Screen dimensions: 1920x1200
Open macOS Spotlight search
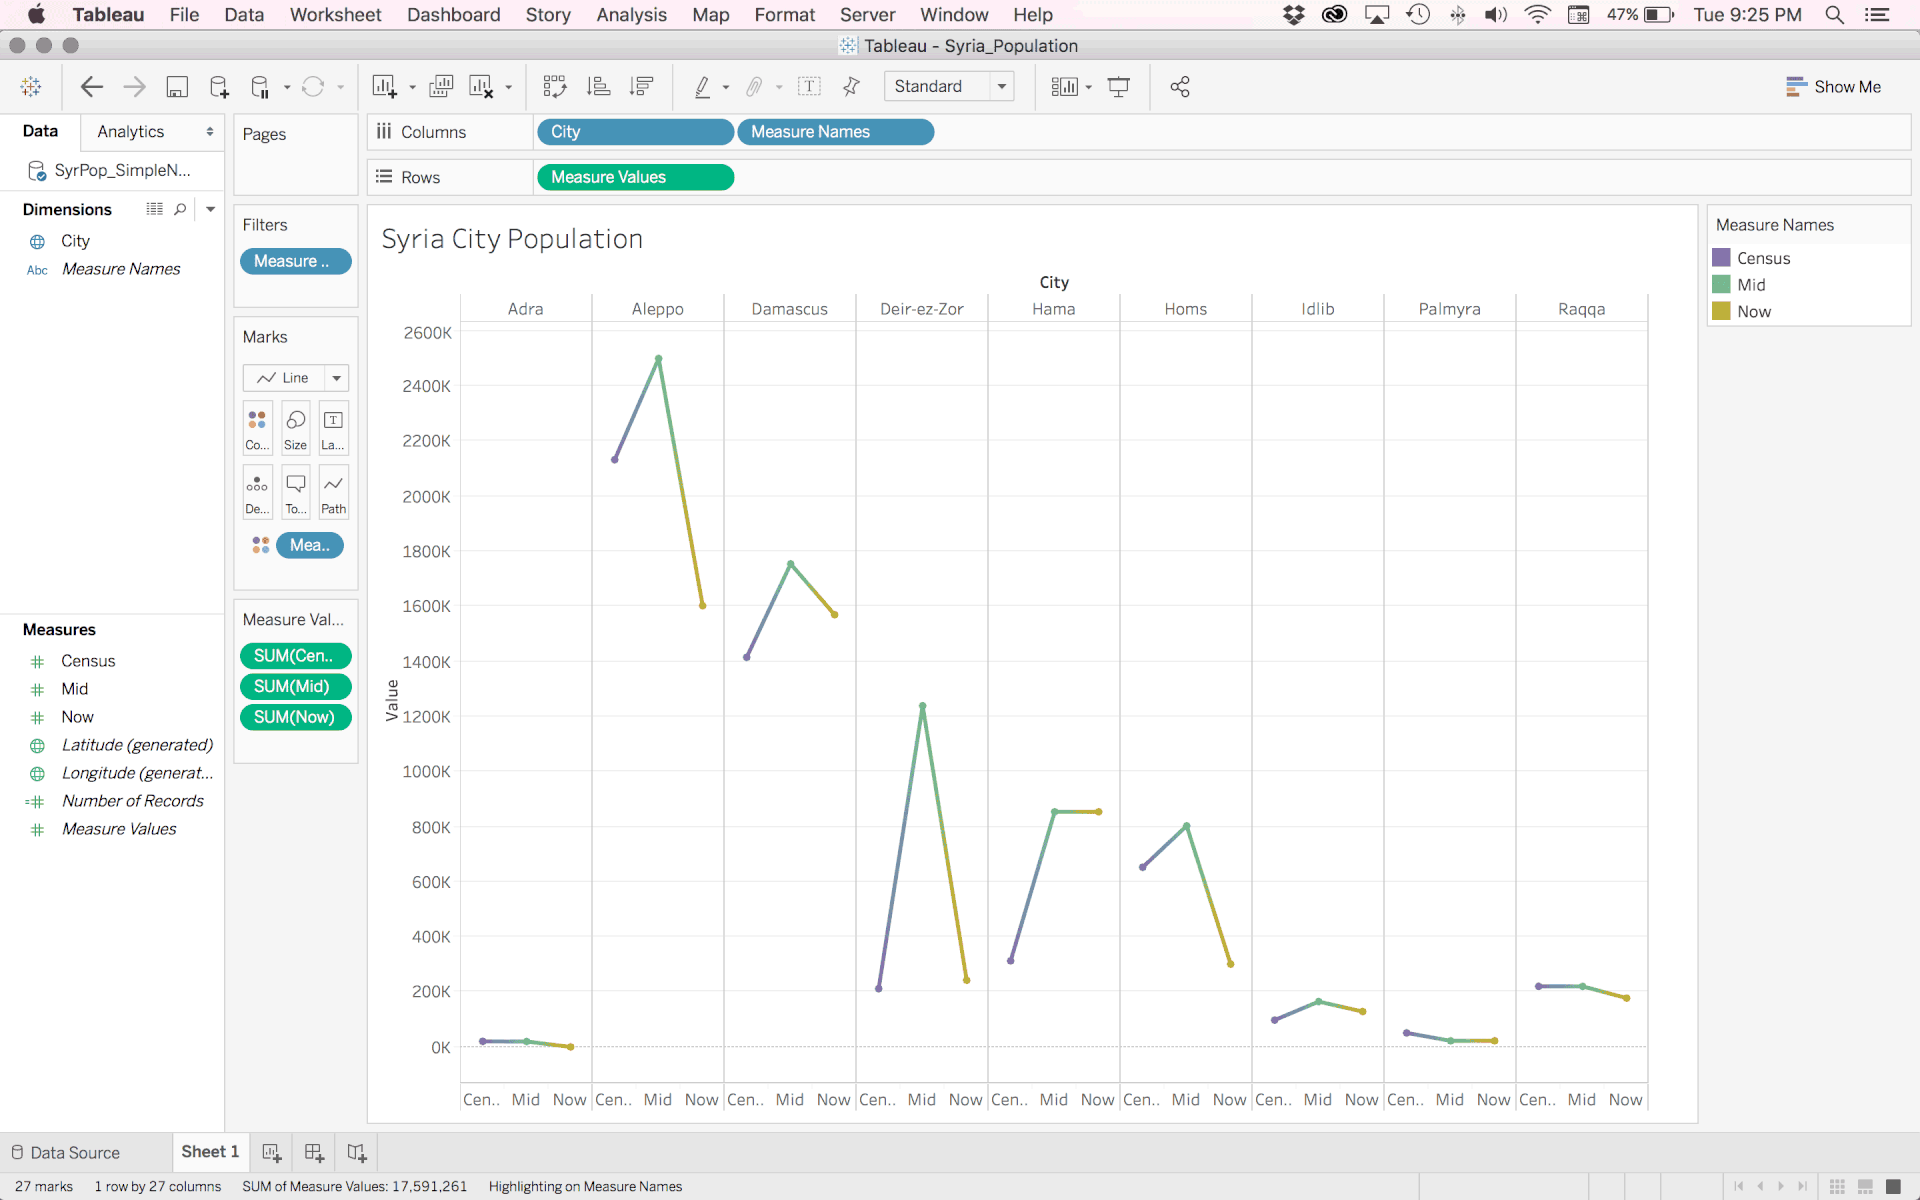(1834, 15)
